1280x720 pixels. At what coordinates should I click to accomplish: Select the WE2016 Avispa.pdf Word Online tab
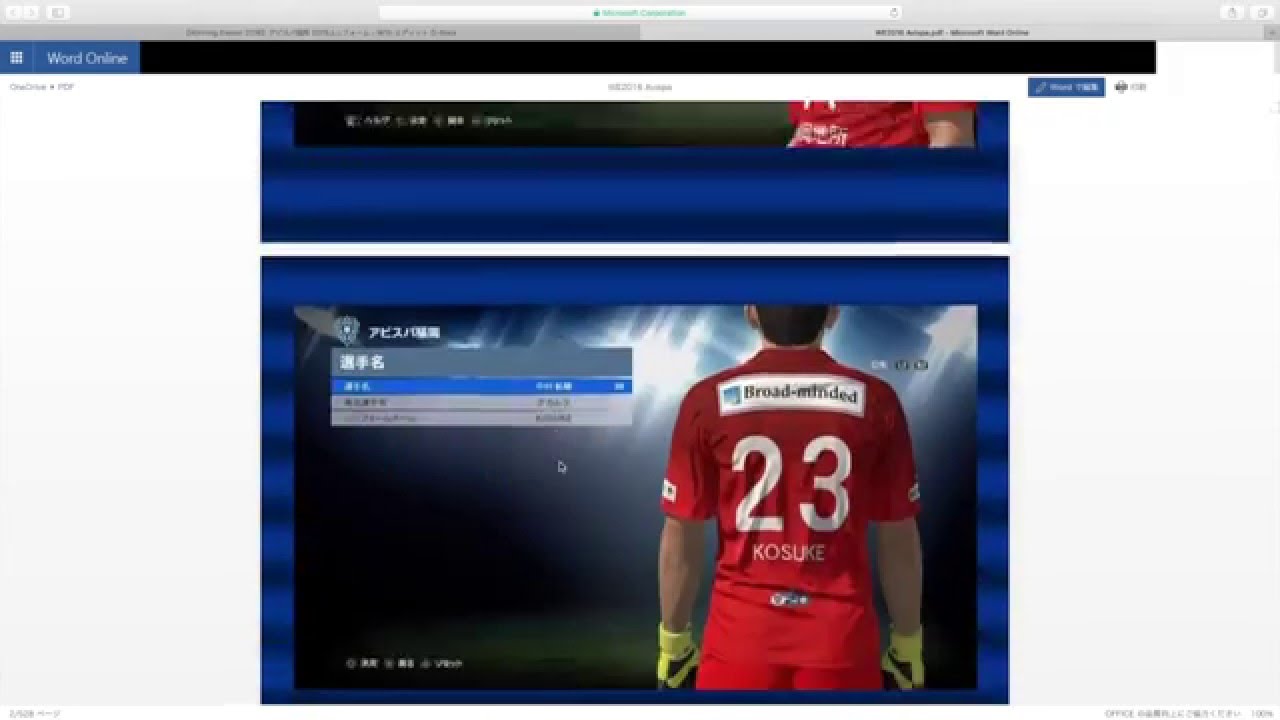pos(952,33)
